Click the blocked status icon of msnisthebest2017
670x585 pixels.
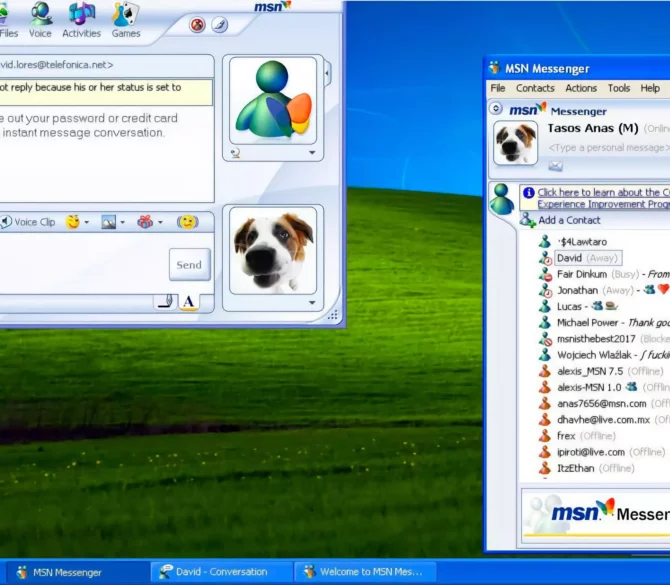click(x=545, y=339)
